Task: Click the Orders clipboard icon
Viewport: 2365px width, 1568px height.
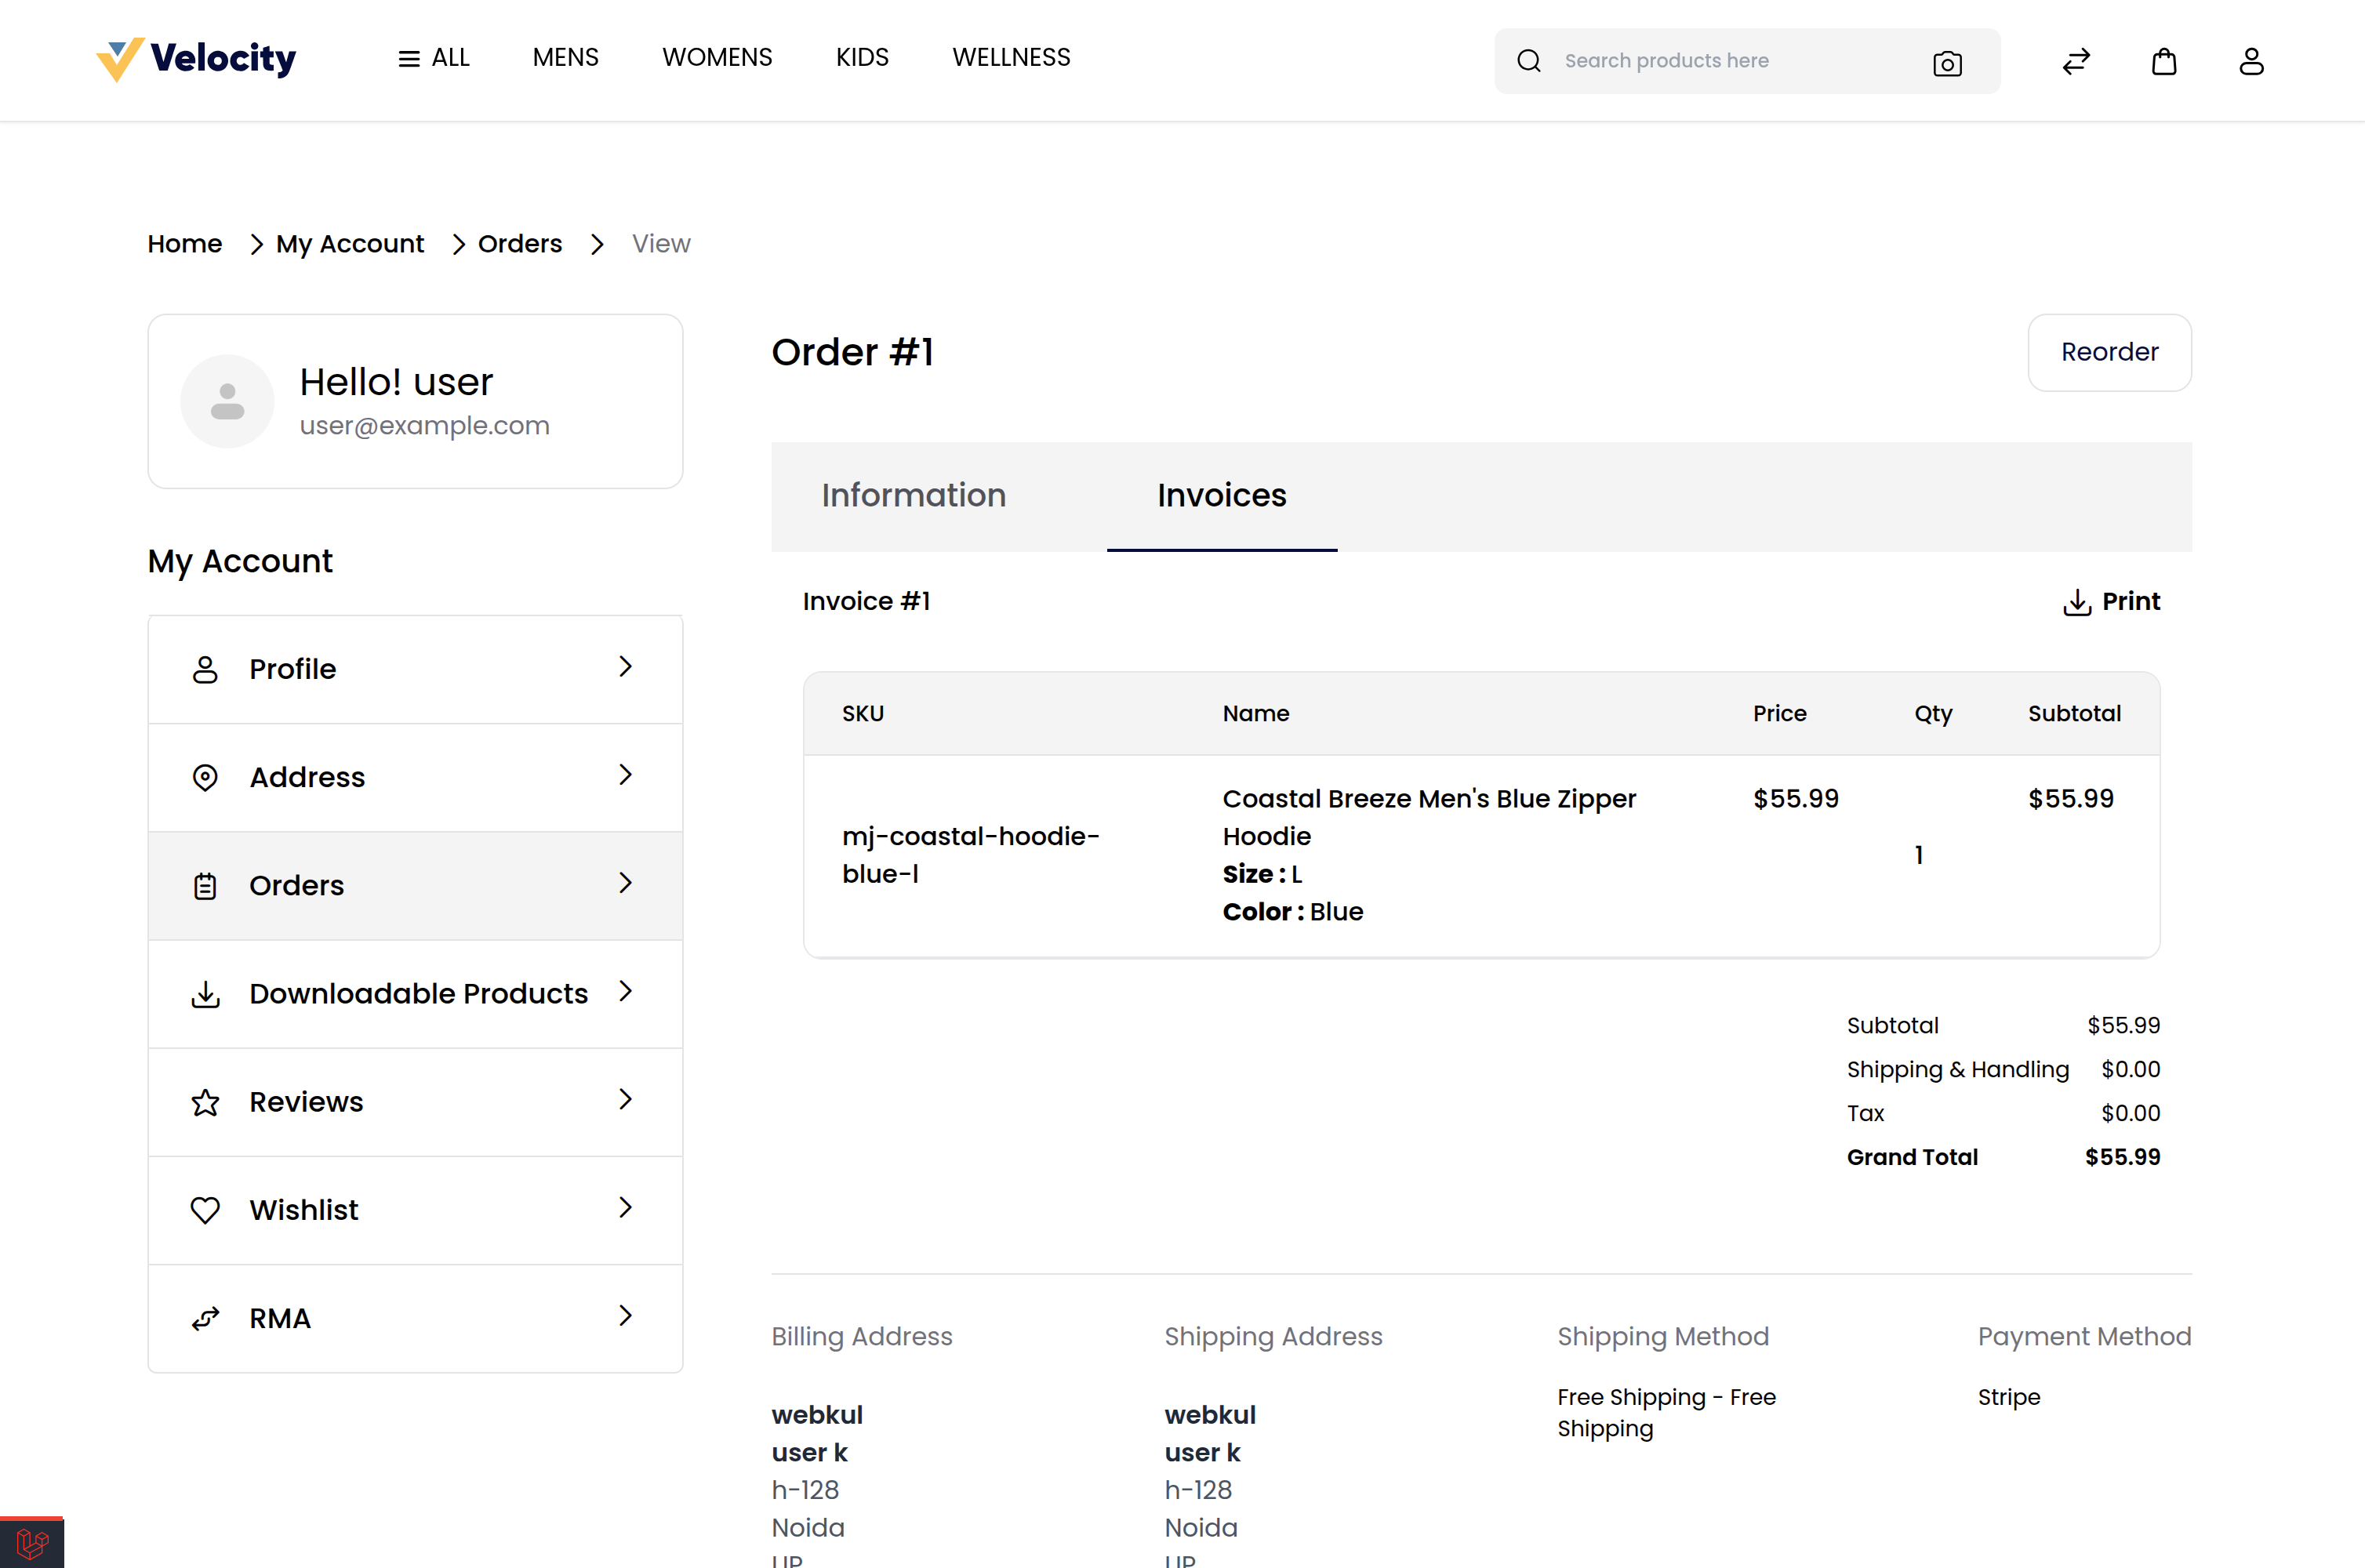Action: [x=205, y=886]
